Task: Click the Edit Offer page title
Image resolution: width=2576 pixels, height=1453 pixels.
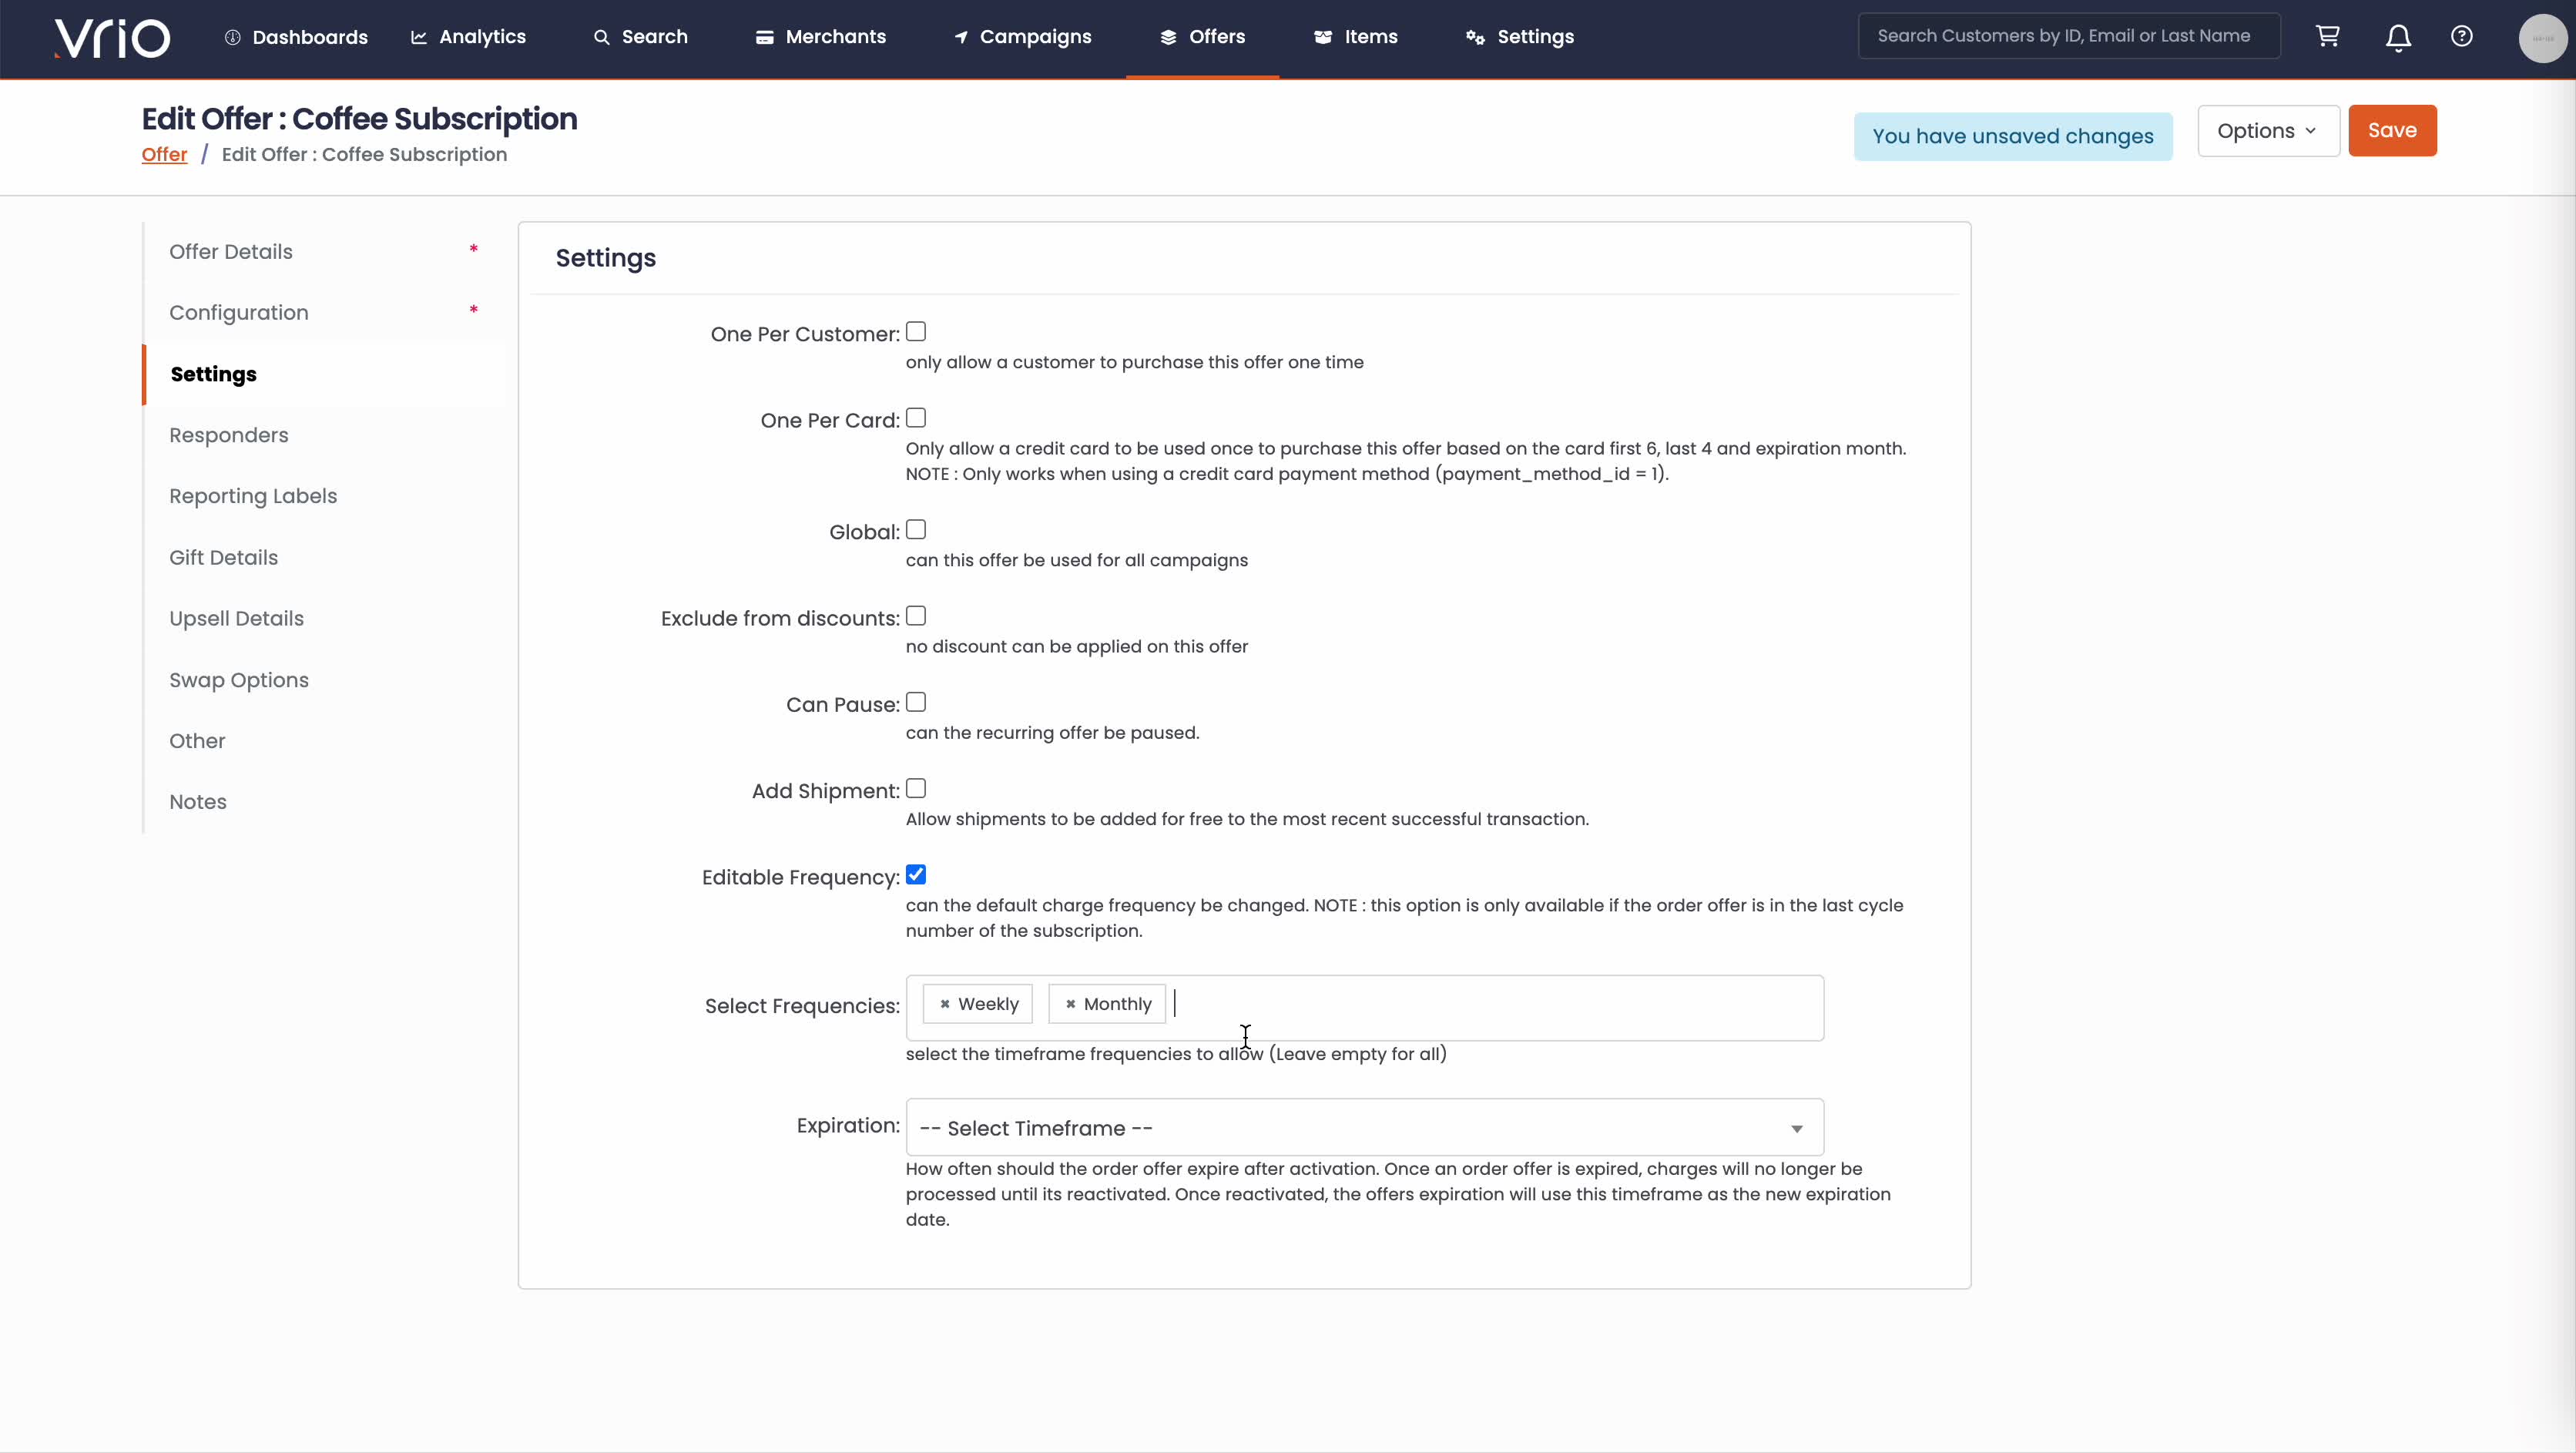Action: pos(359,119)
